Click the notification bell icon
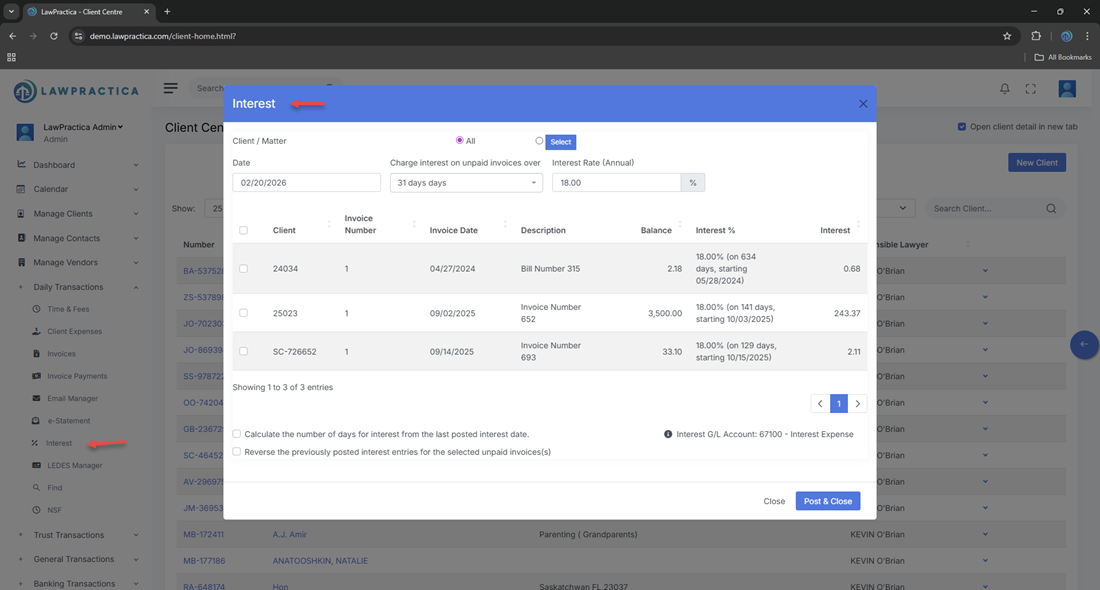The width and height of the screenshot is (1100, 590). pyautogui.click(x=1005, y=89)
